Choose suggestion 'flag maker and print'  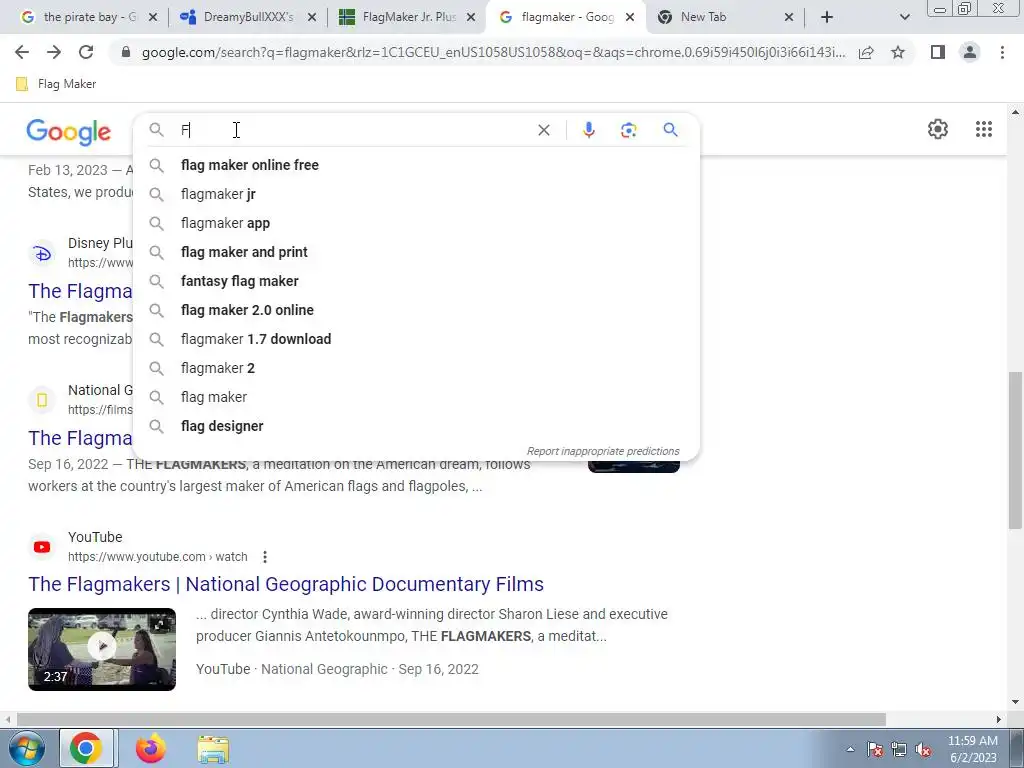416,252
